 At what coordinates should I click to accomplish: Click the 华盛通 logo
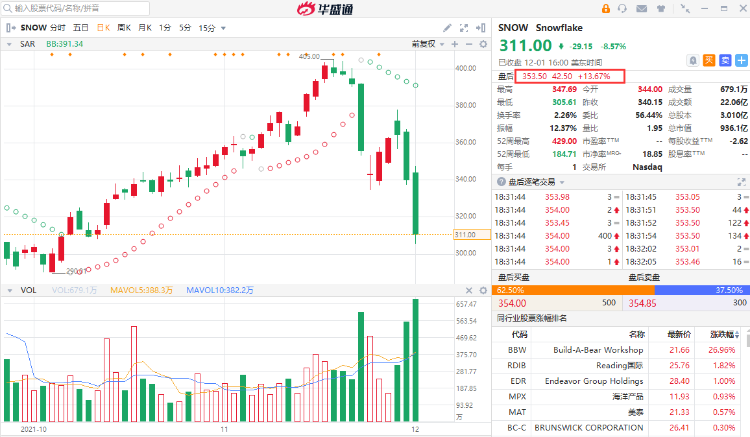(324, 8)
